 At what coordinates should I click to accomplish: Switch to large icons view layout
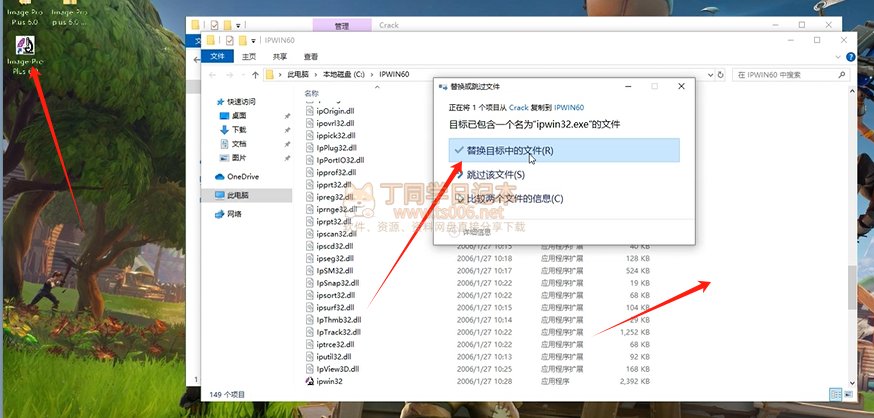click(849, 395)
